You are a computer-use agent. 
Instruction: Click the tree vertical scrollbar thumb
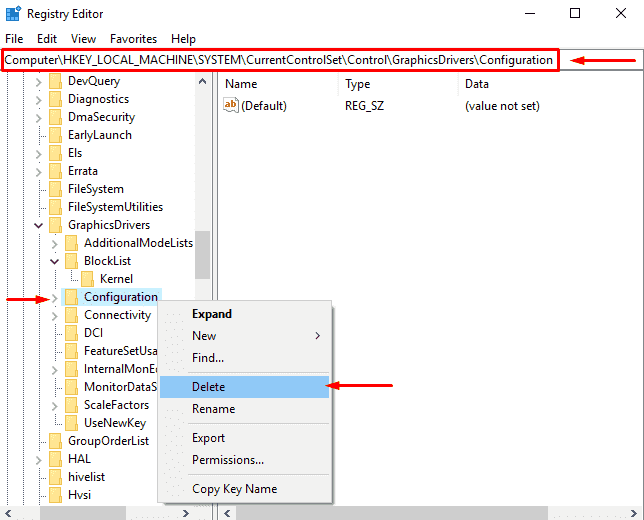(x=202, y=255)
